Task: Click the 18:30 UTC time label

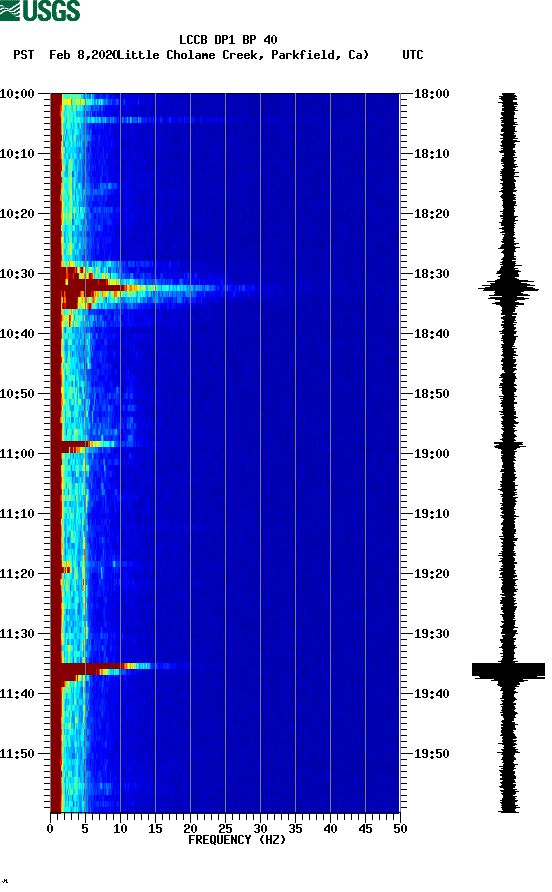Action: coord(432,274)
